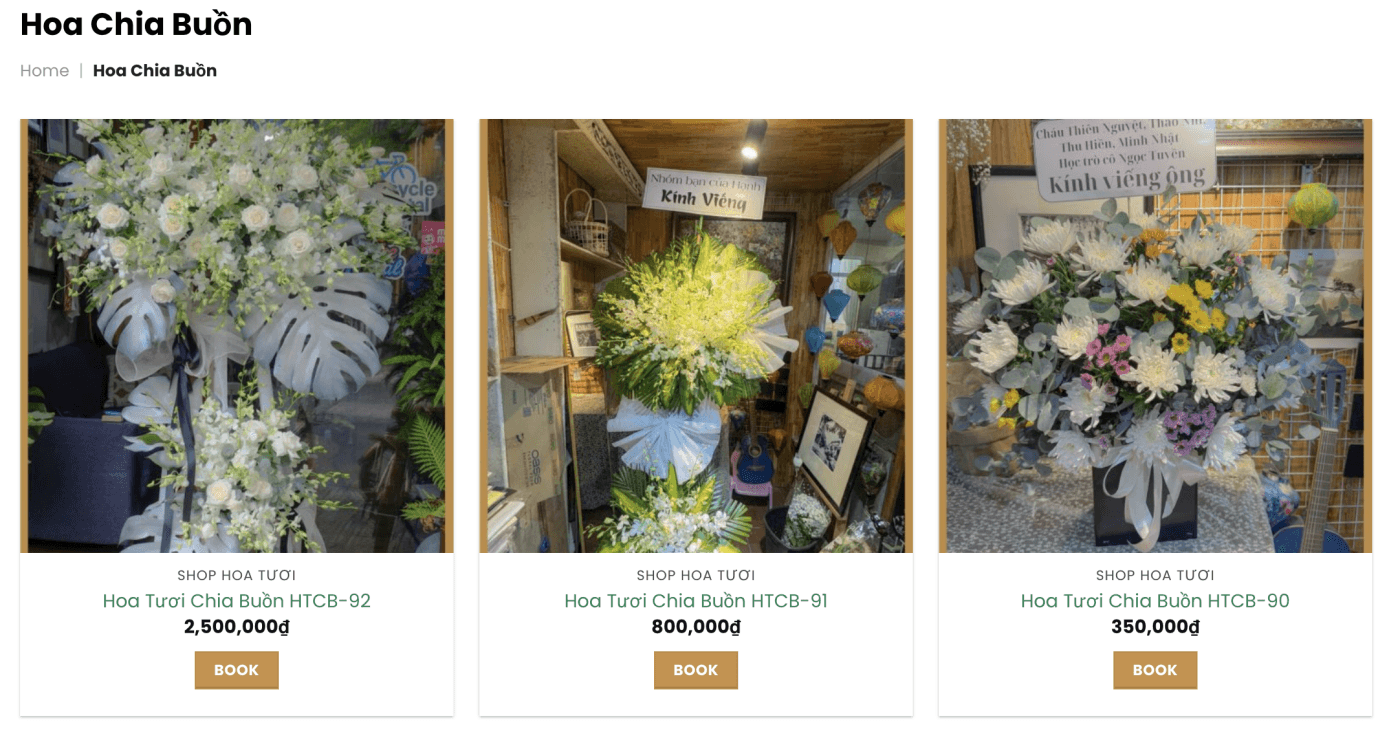The image size is (1400, 736).
Task: Click the 2,500,000₫ price
Action: click(237, 627)
